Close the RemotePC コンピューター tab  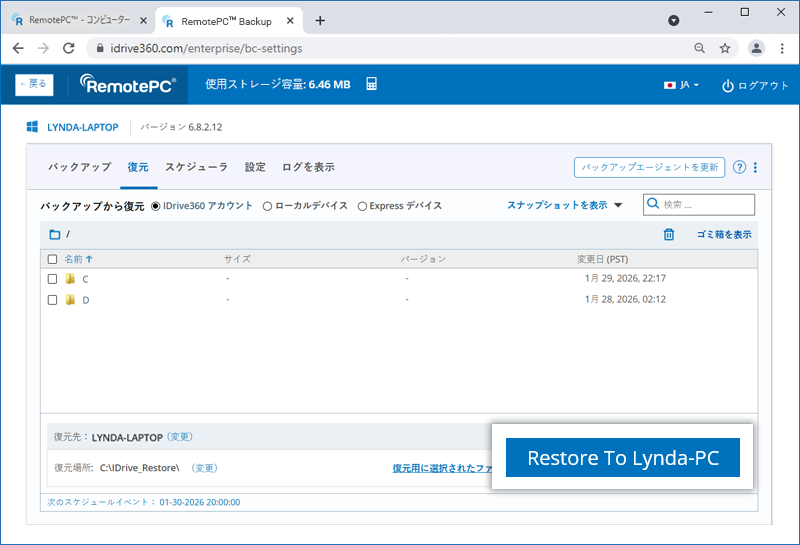click(x=143, y=20)
